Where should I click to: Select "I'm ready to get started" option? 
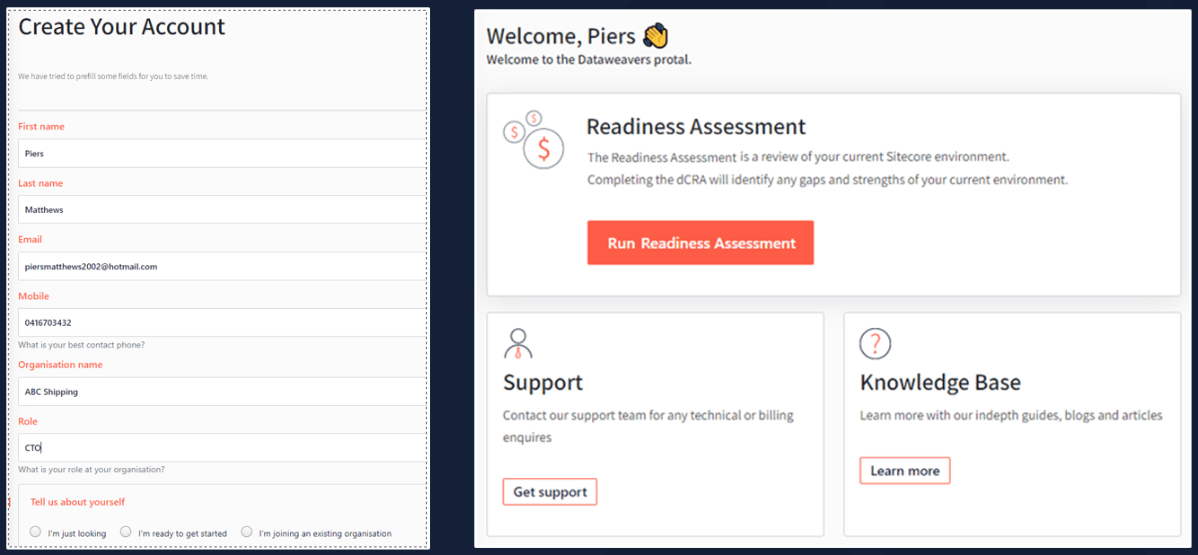coord(126,532)
